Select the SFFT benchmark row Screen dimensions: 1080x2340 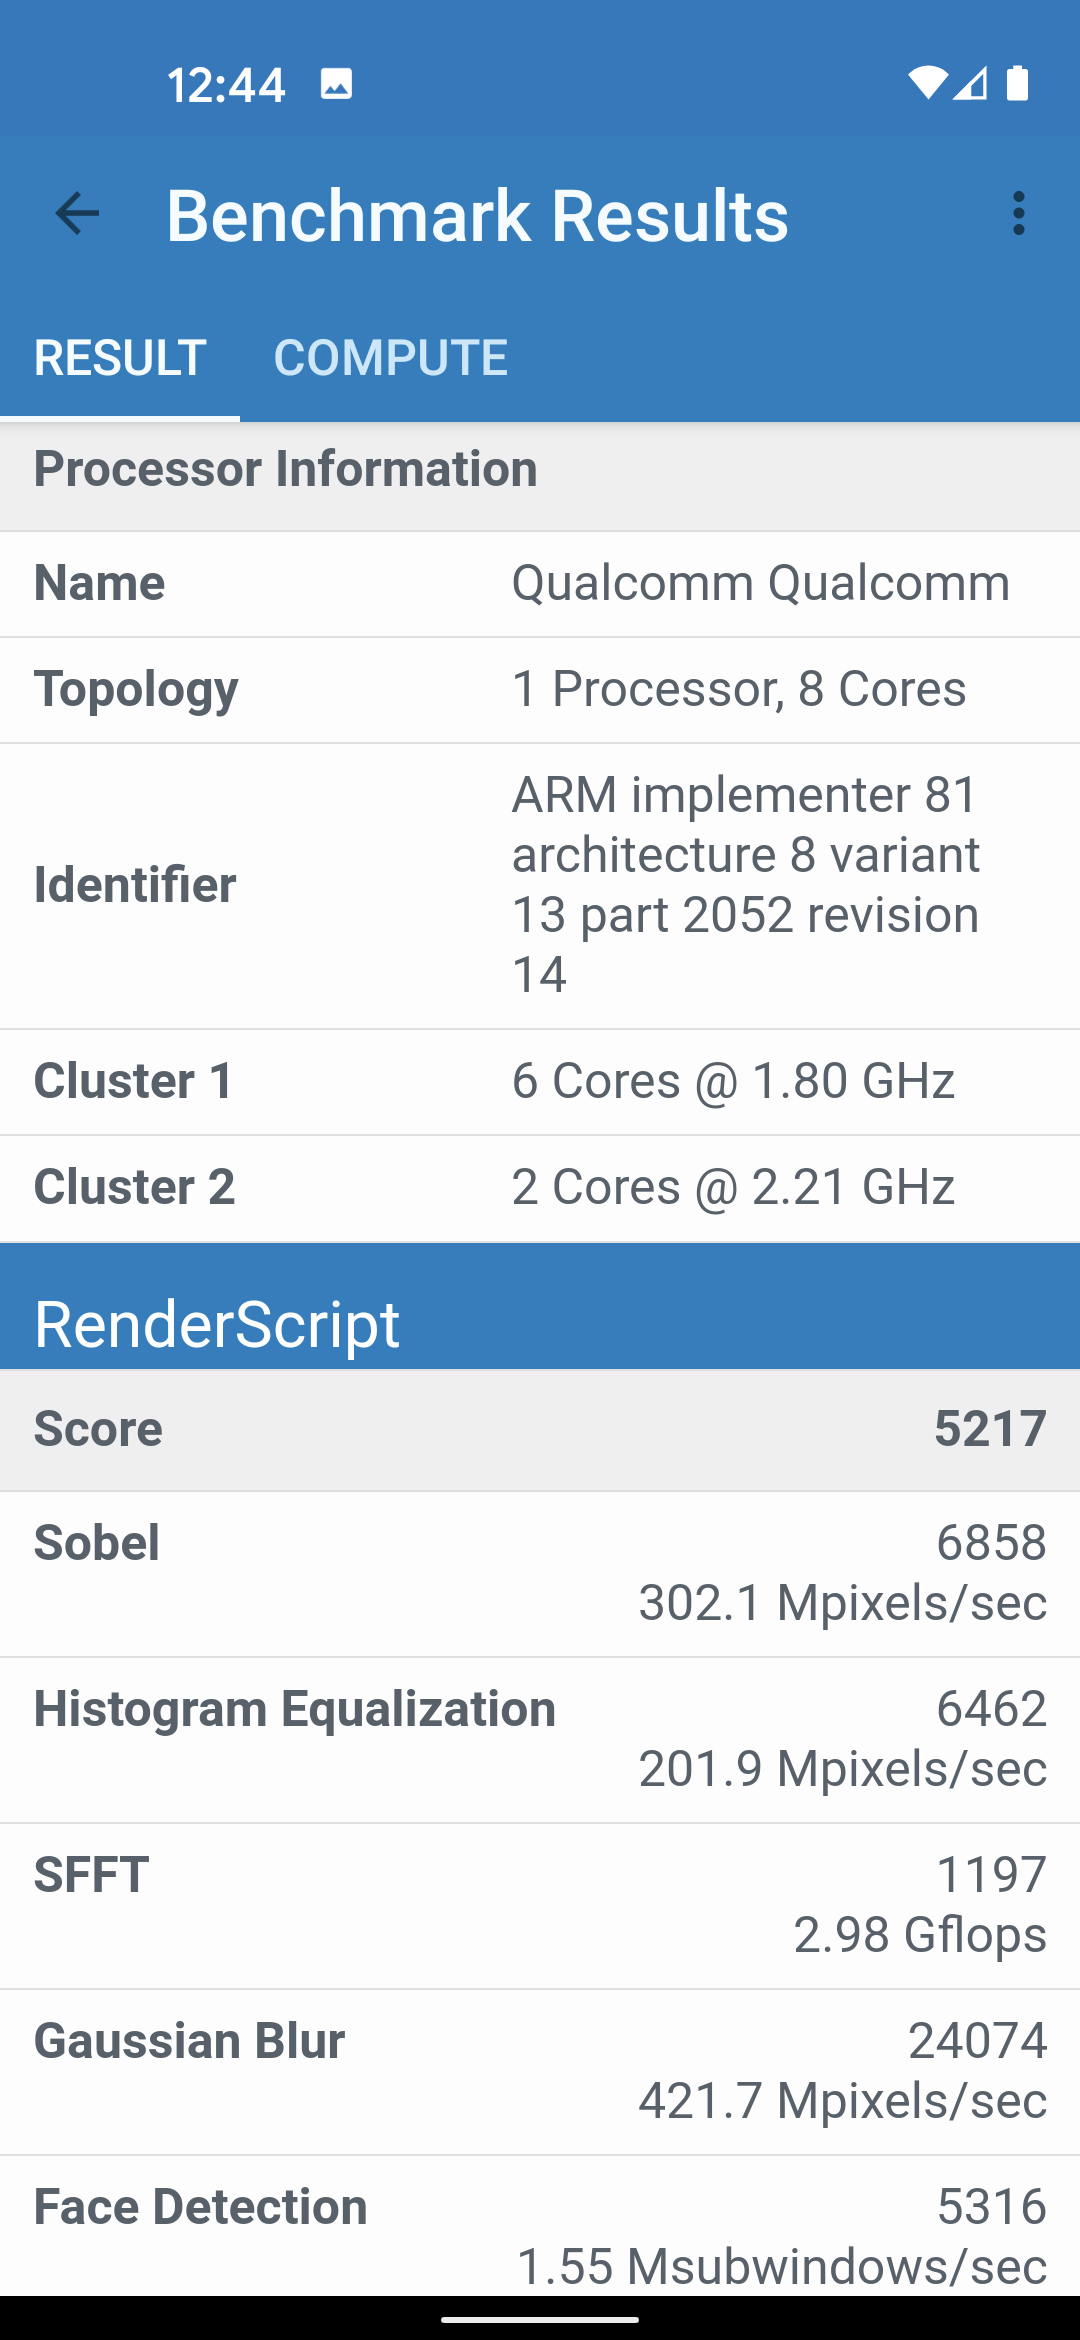pos(540,1906)
